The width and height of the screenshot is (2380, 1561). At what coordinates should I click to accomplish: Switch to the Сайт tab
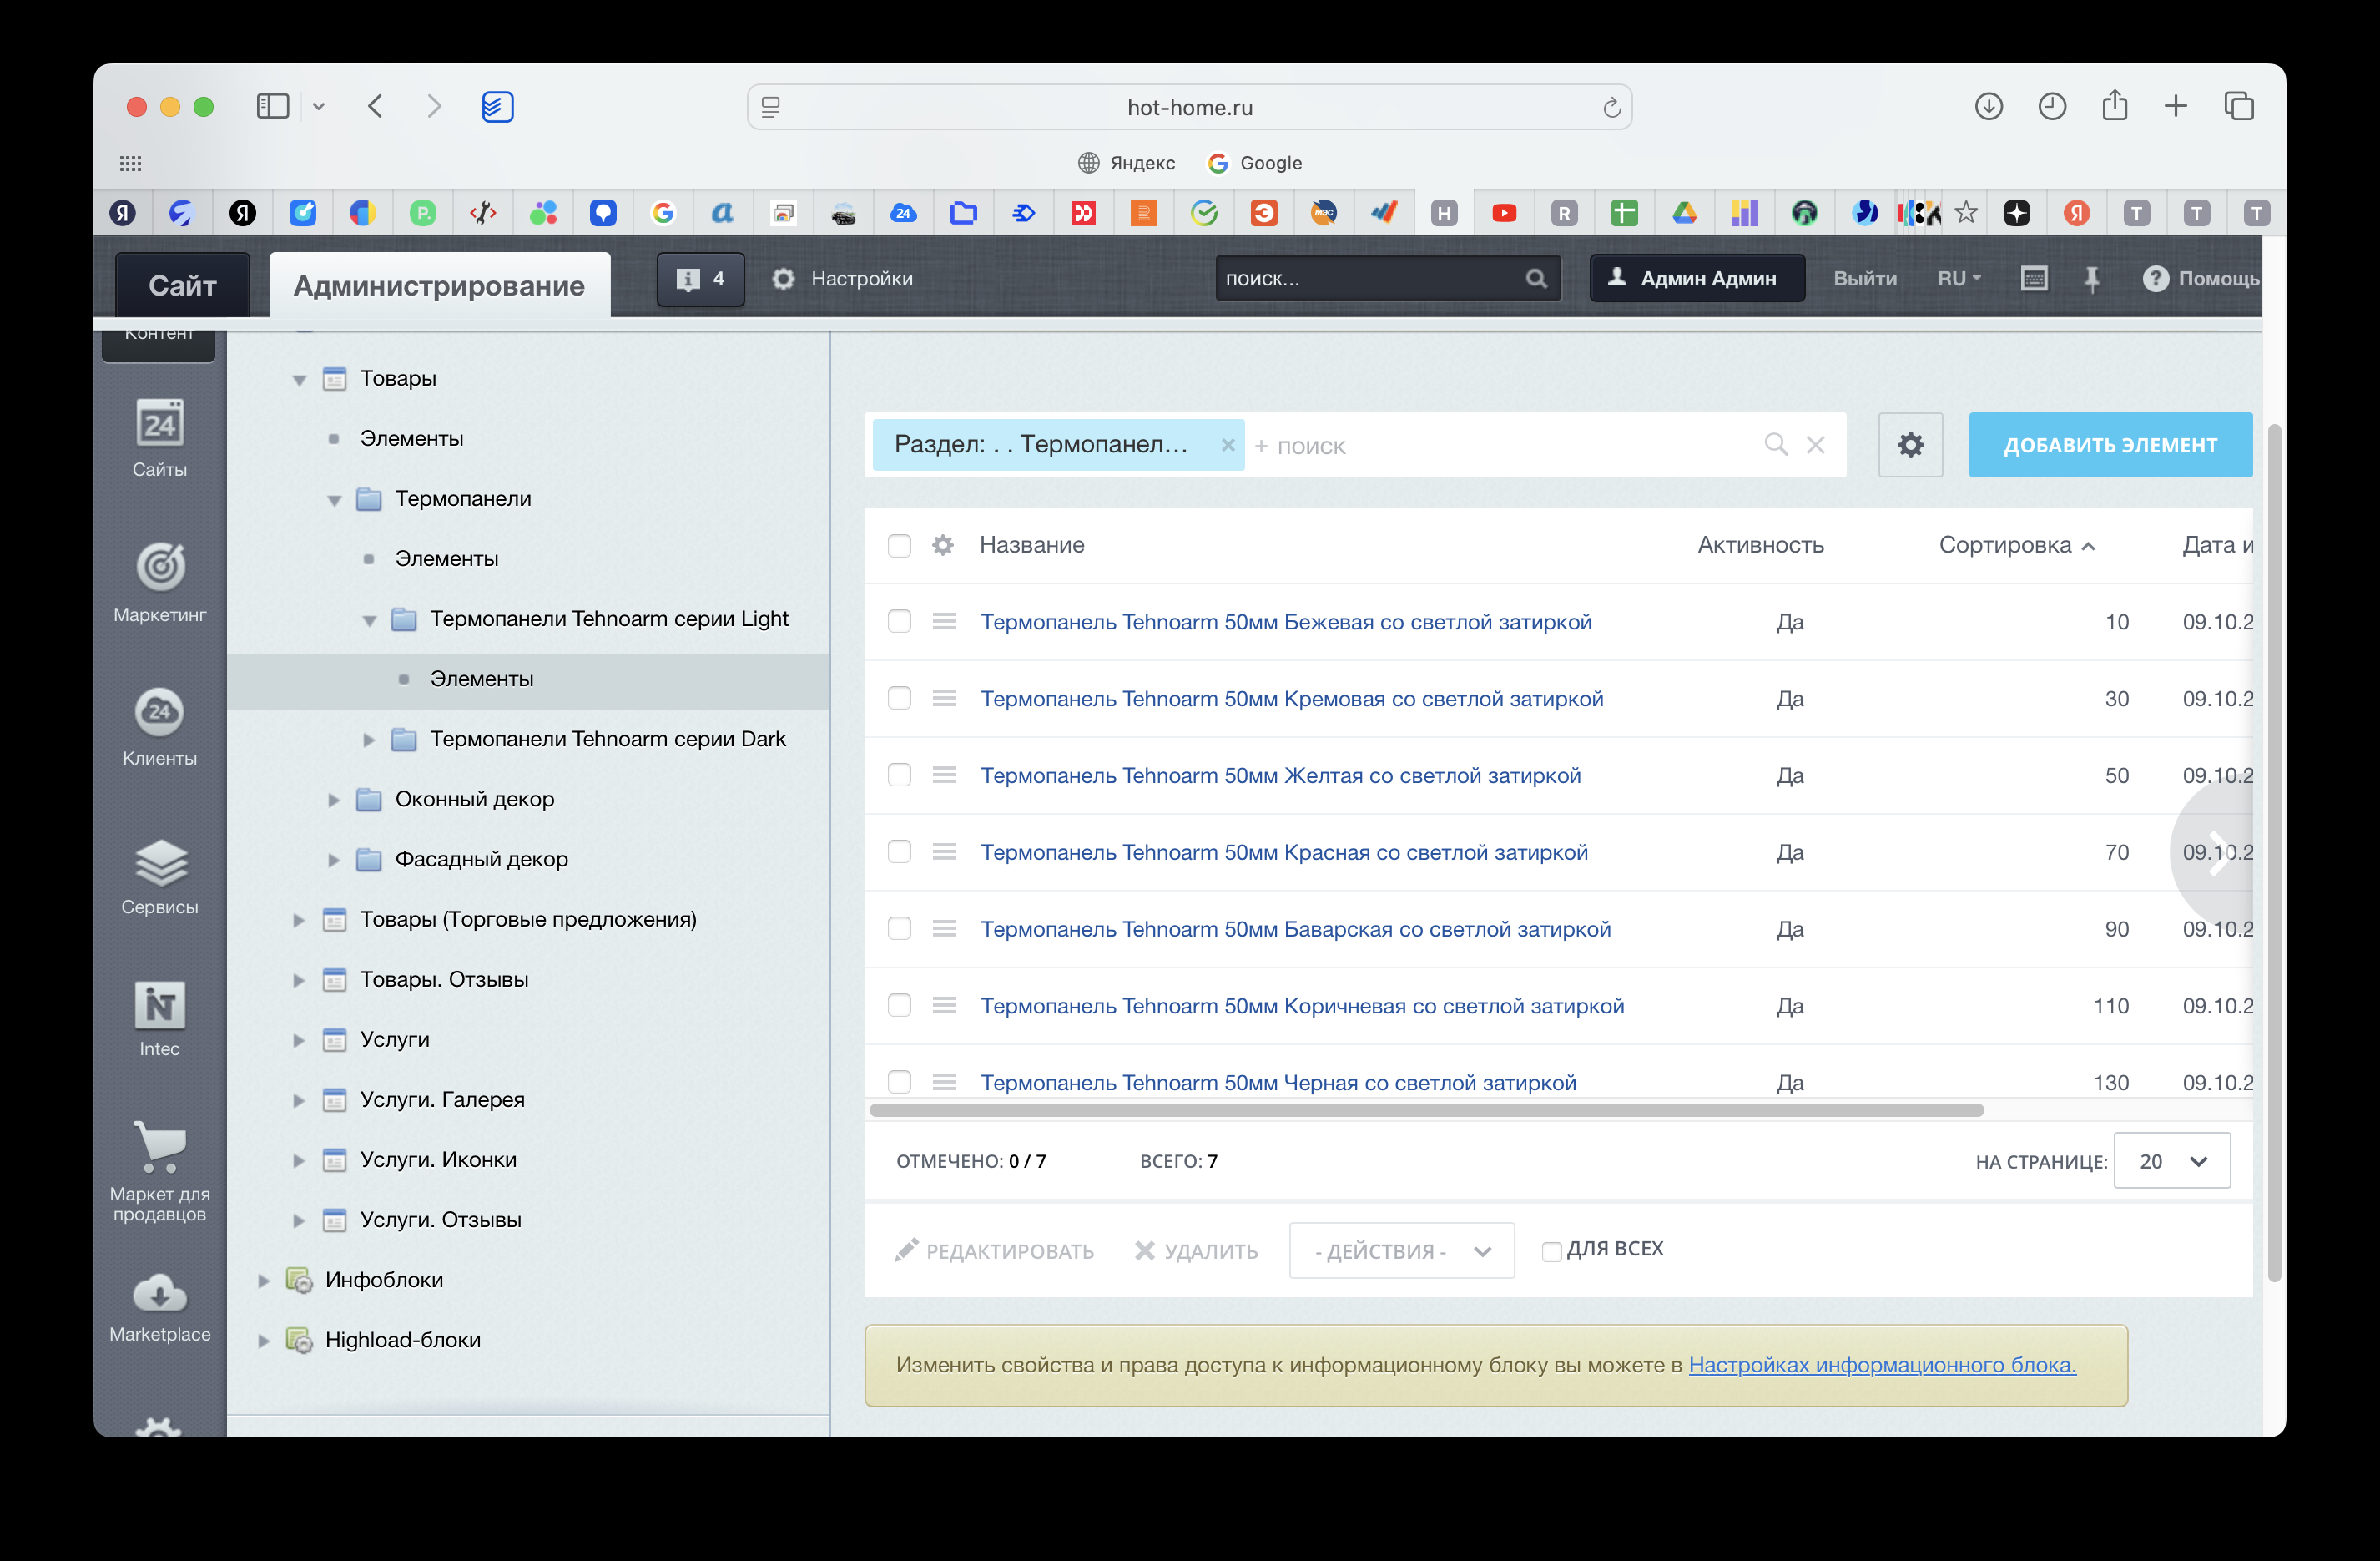pyautogui.click(x=182, y=286)
